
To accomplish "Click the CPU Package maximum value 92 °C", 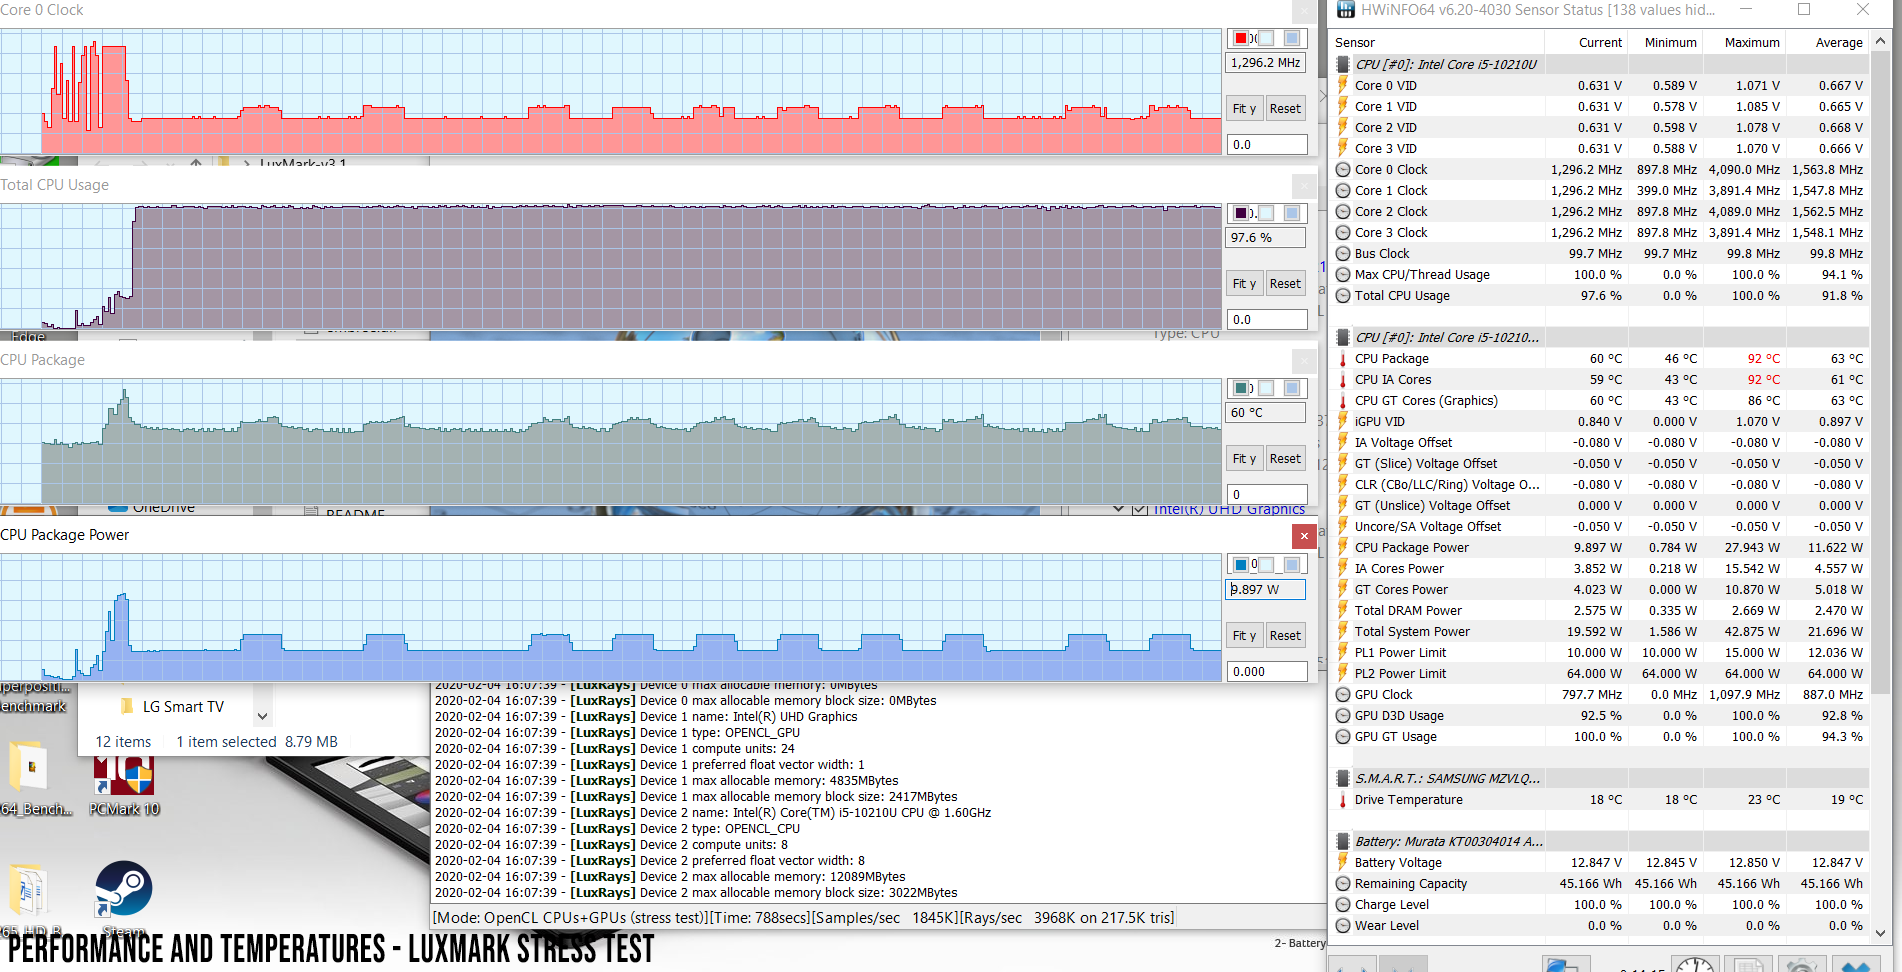I will pyautogui.click(x=1764, y=358).
